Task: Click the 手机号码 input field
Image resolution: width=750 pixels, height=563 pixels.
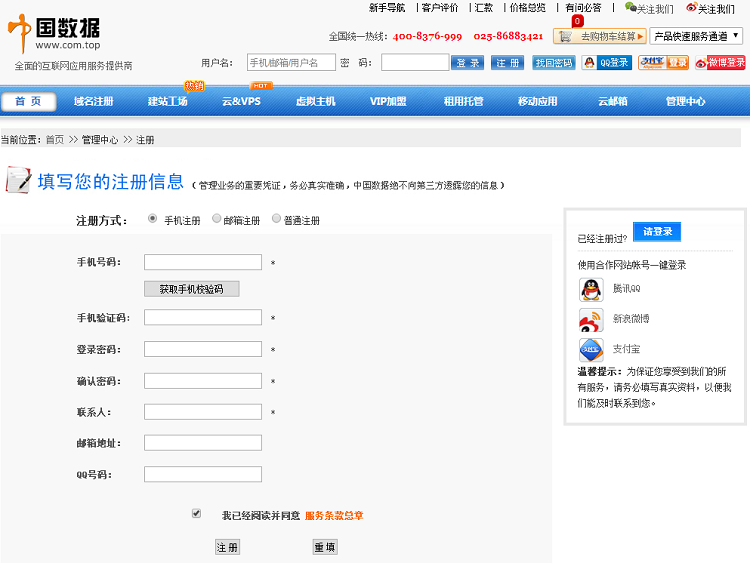Action: [x=203, y=263]
